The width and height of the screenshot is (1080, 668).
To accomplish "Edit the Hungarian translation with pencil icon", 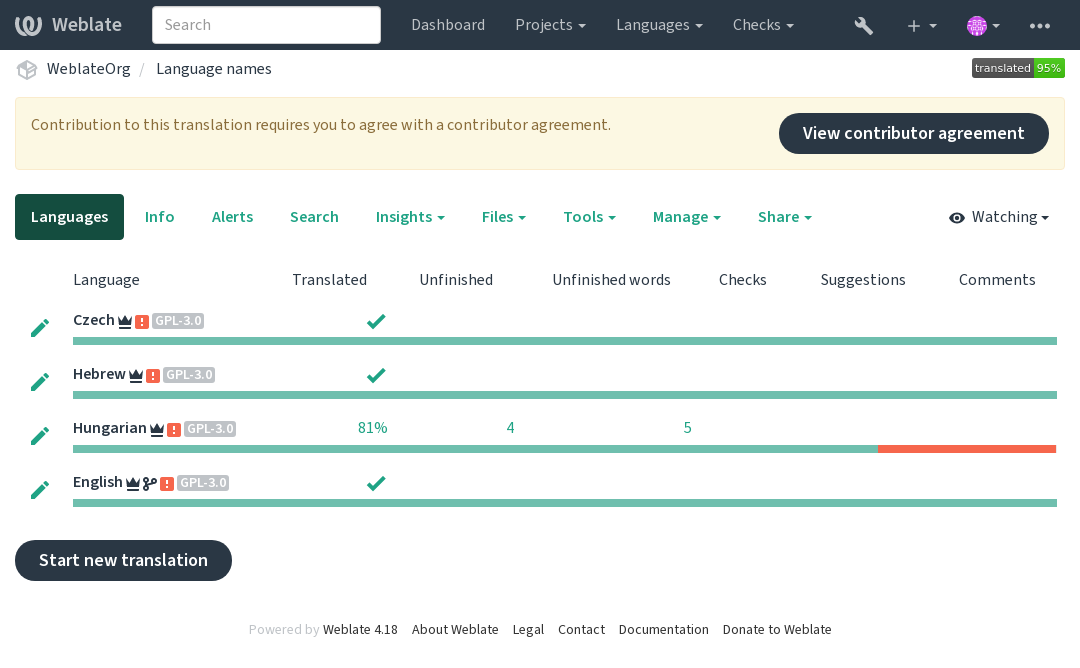I will click(40, 435).
